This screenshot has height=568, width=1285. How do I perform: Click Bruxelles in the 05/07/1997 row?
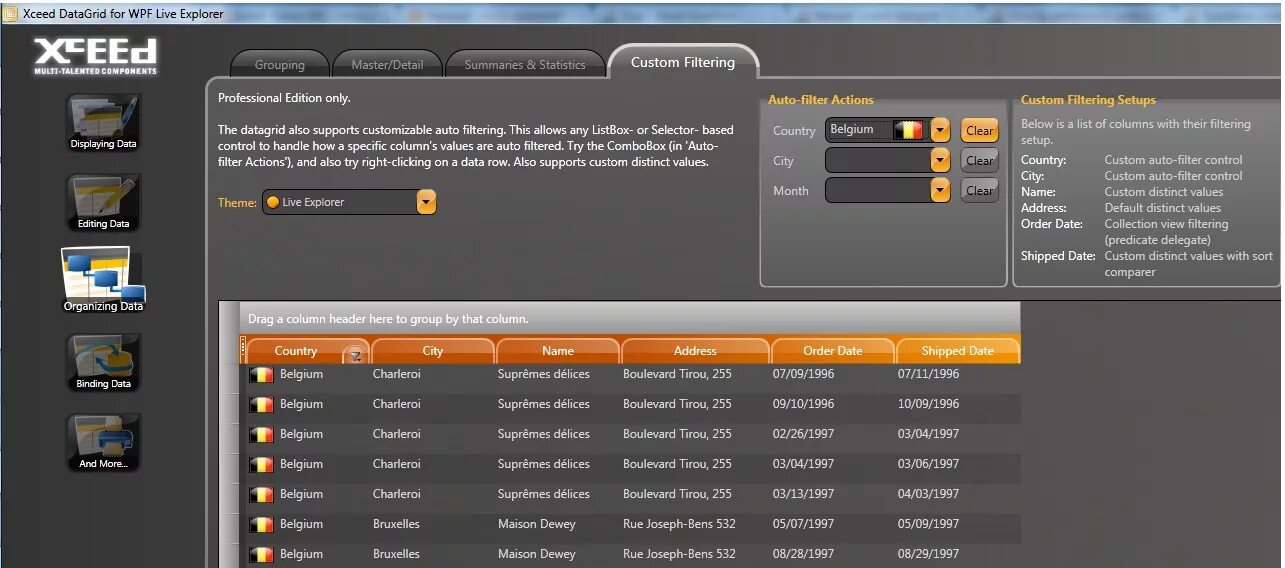pos(396,524)
